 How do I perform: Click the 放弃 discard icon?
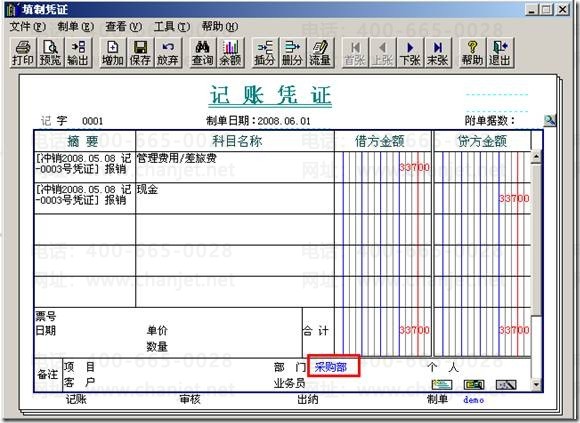[168, 53]
